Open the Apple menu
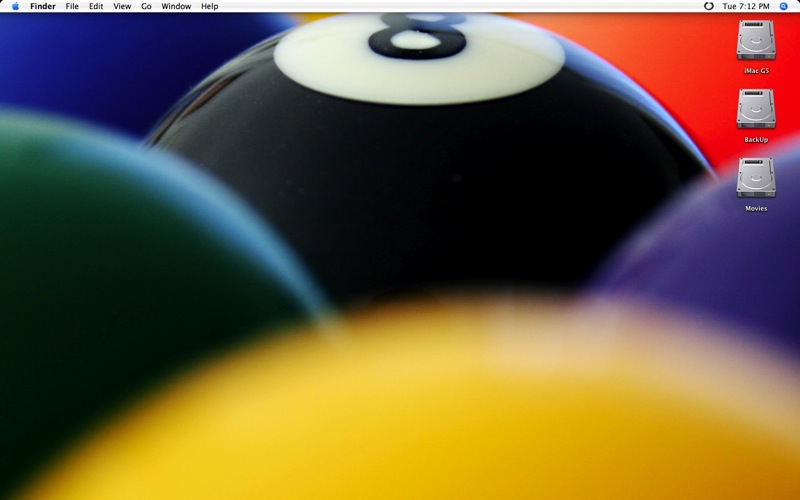The image size is (800, 500). [x=15, y=6]
